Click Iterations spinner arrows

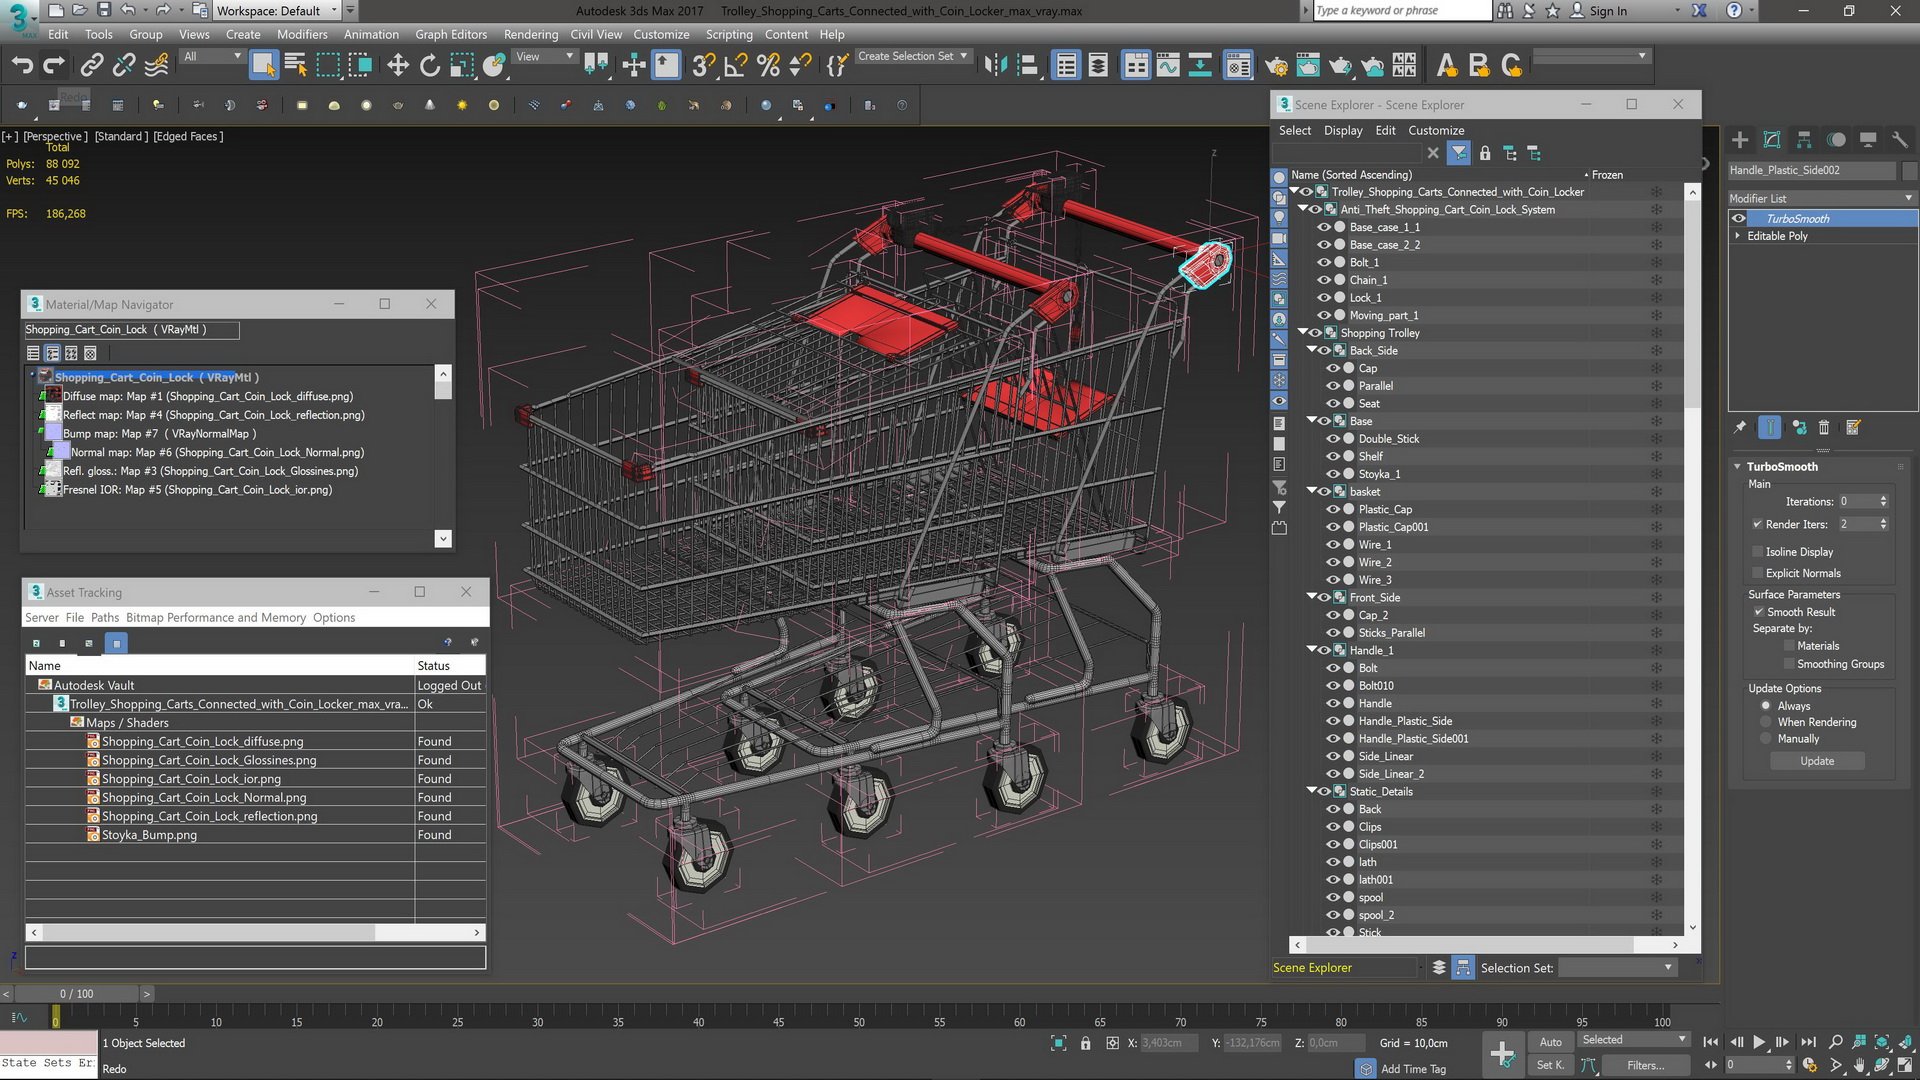coord(1884,502)
